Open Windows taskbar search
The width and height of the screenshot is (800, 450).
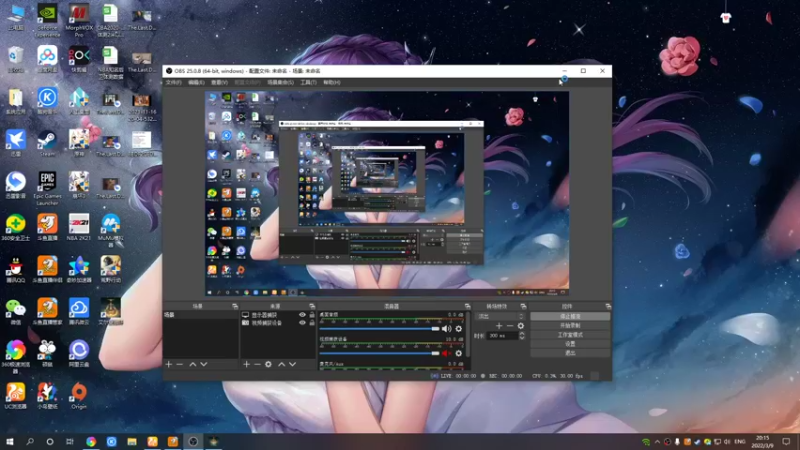[30, 441]
